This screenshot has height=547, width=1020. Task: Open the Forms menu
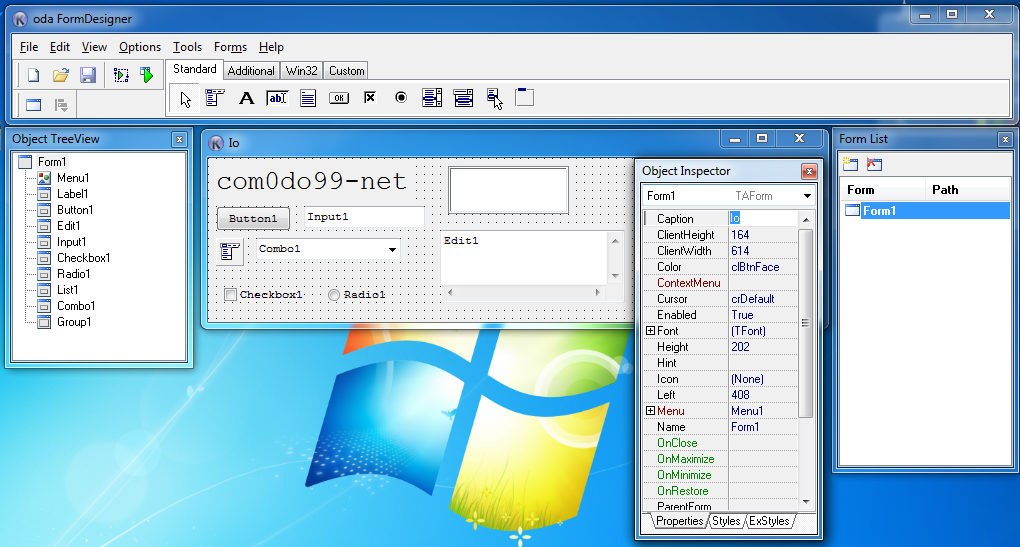click(x=230, y=47)
